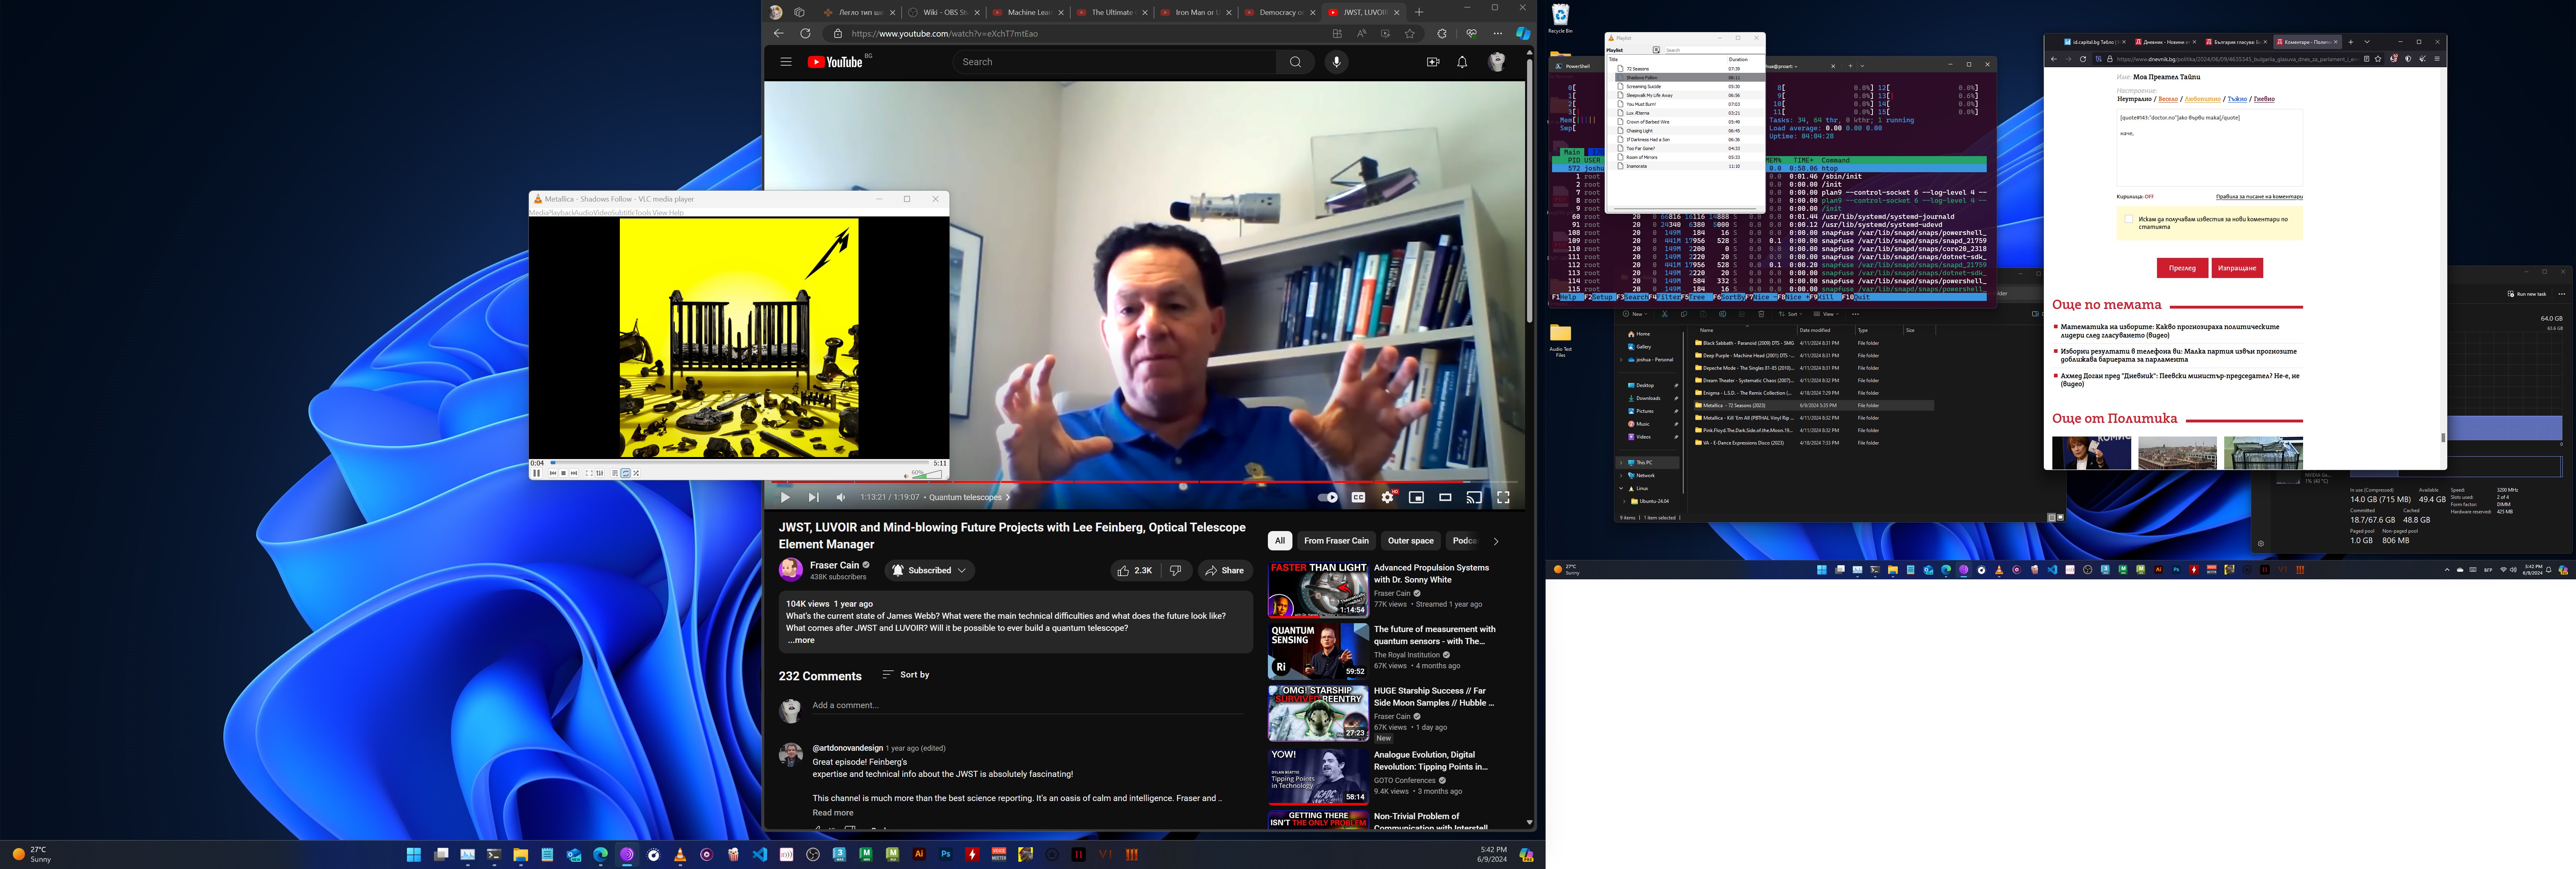The image size is (2576, 869).
Task: Open the Windows Start button on taskbar
Action: tap(414, 855)
